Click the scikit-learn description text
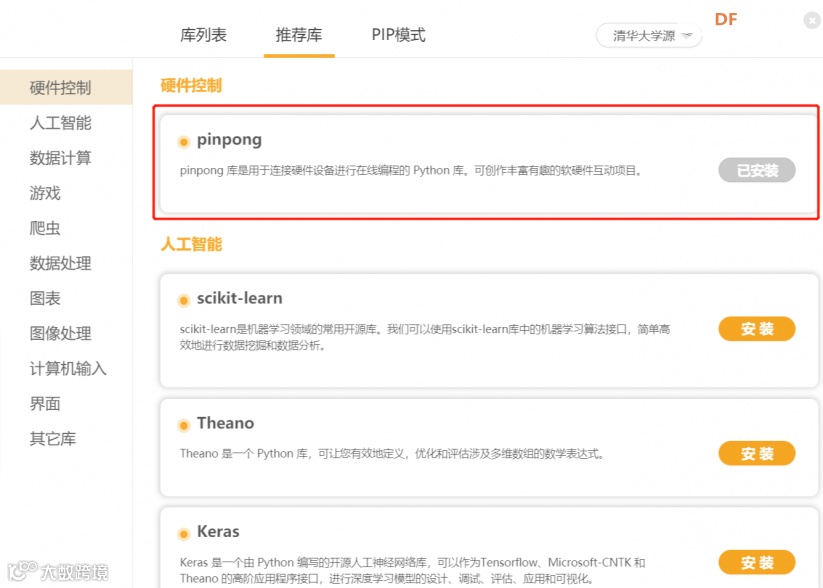This screenshot has height=588, width=823. (425, 337)
